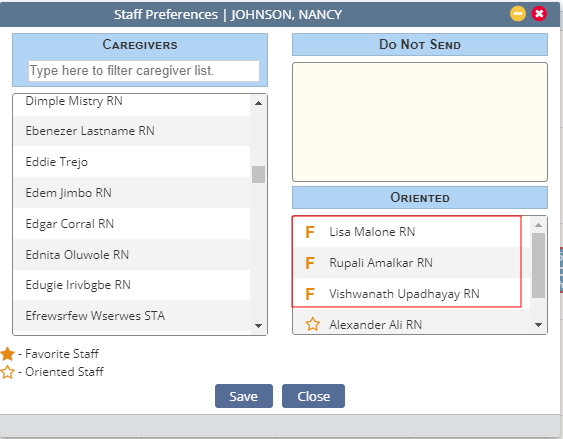Click the caregiver list scrollbar thumb

tap(258, 174)
